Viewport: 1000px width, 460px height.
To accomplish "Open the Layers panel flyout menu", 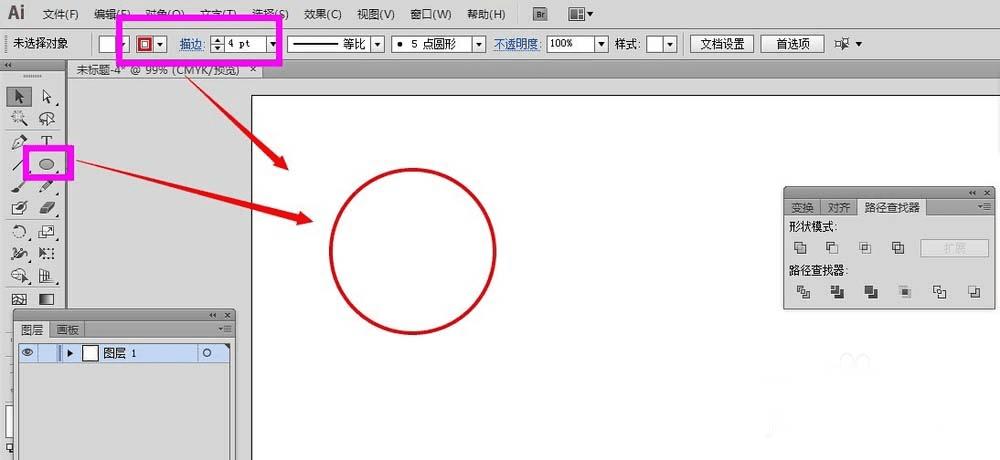I will [225, 329].
